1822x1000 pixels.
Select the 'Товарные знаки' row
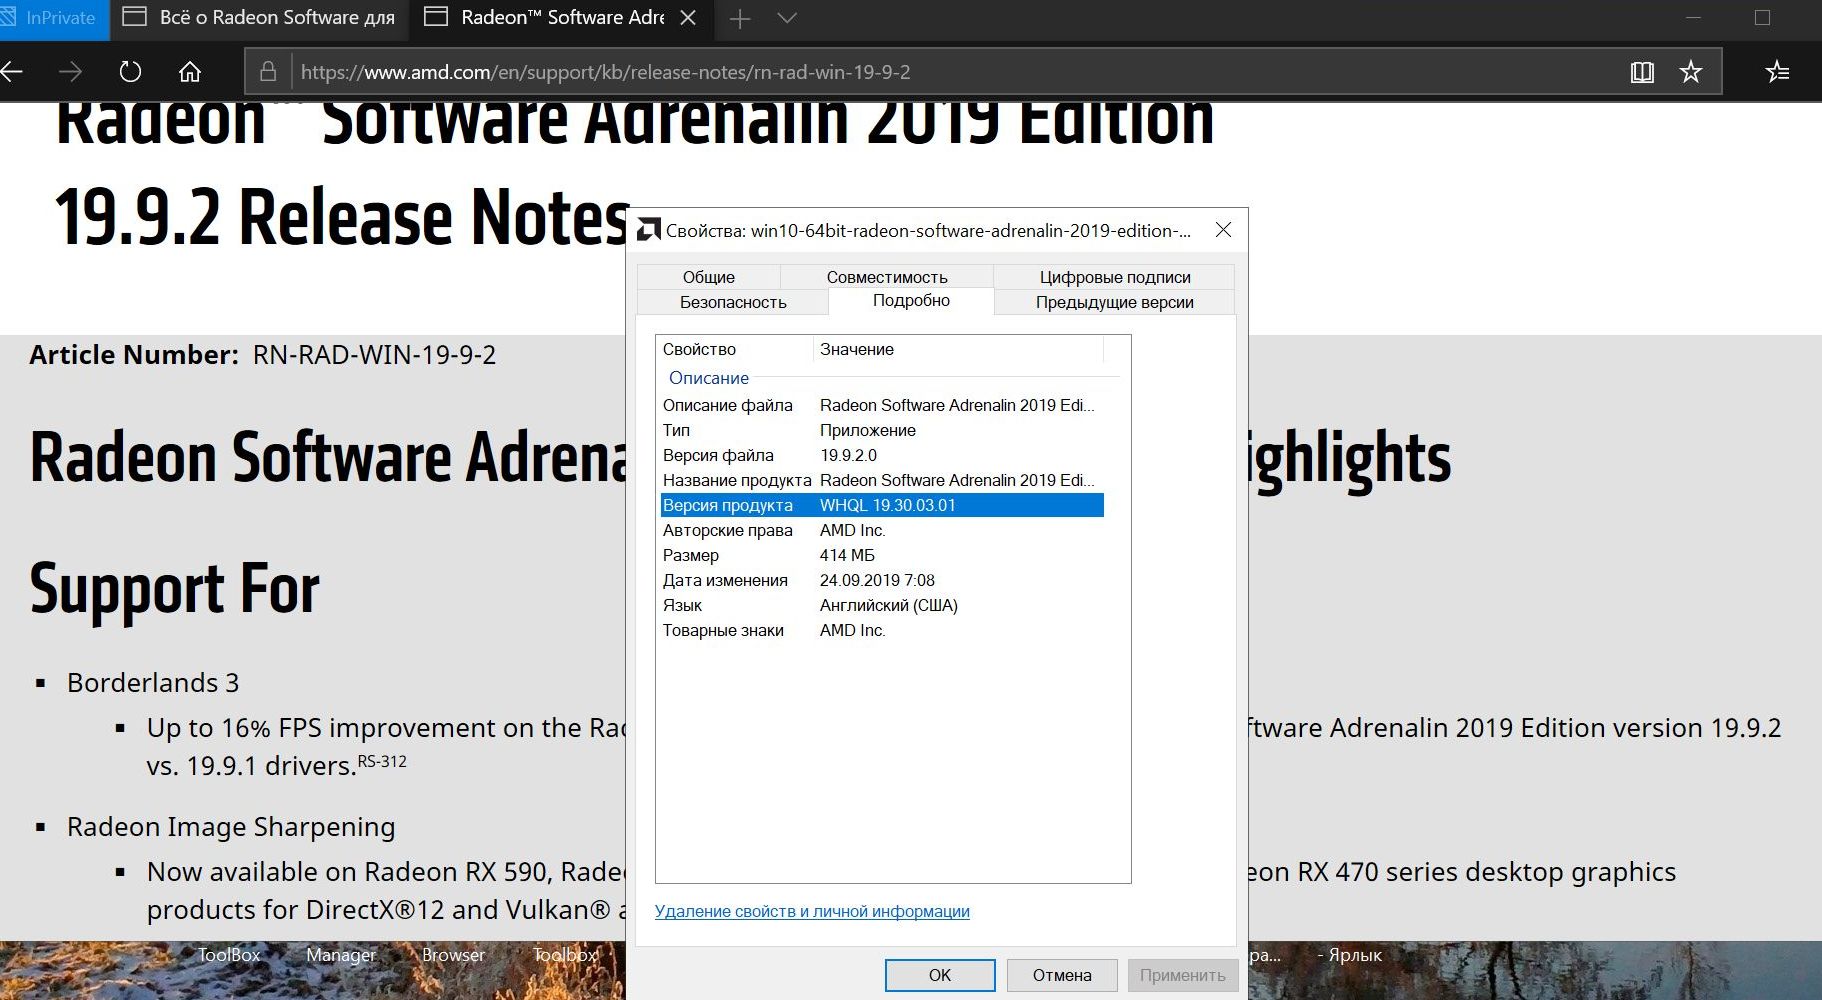pyautogui.click(x=882, y=630)
